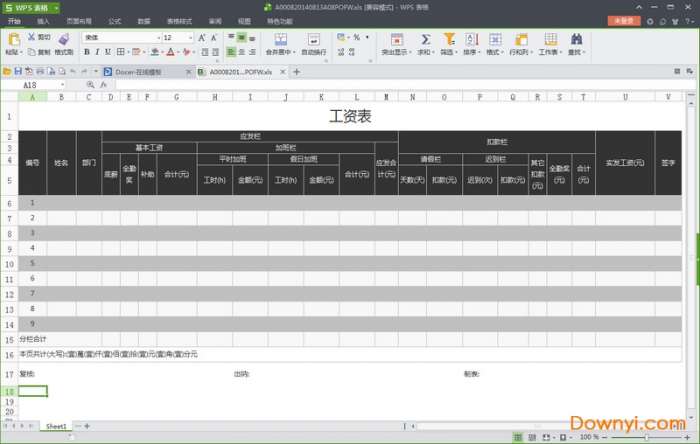Toggle align text left
The image size is (700, 444).
(x=231, y=52)
